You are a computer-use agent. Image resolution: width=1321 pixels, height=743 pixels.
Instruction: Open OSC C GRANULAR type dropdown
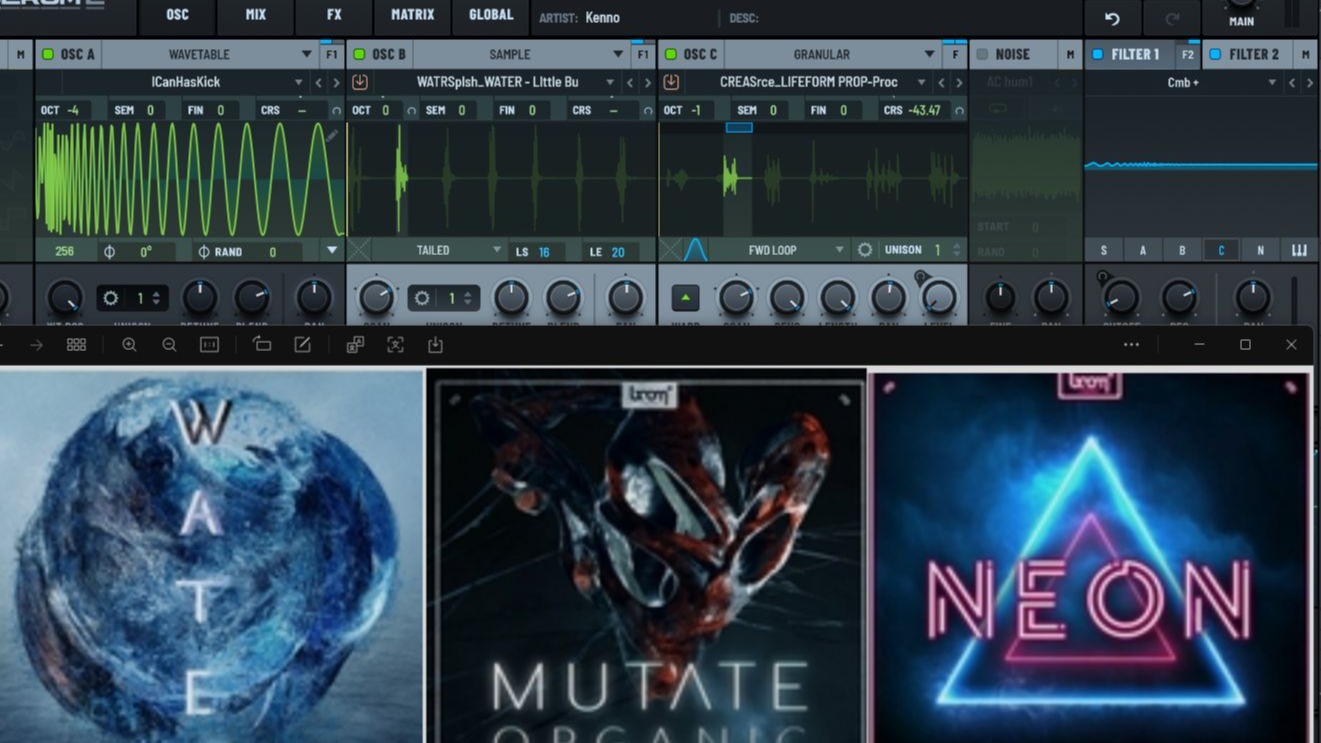[832, 54]
